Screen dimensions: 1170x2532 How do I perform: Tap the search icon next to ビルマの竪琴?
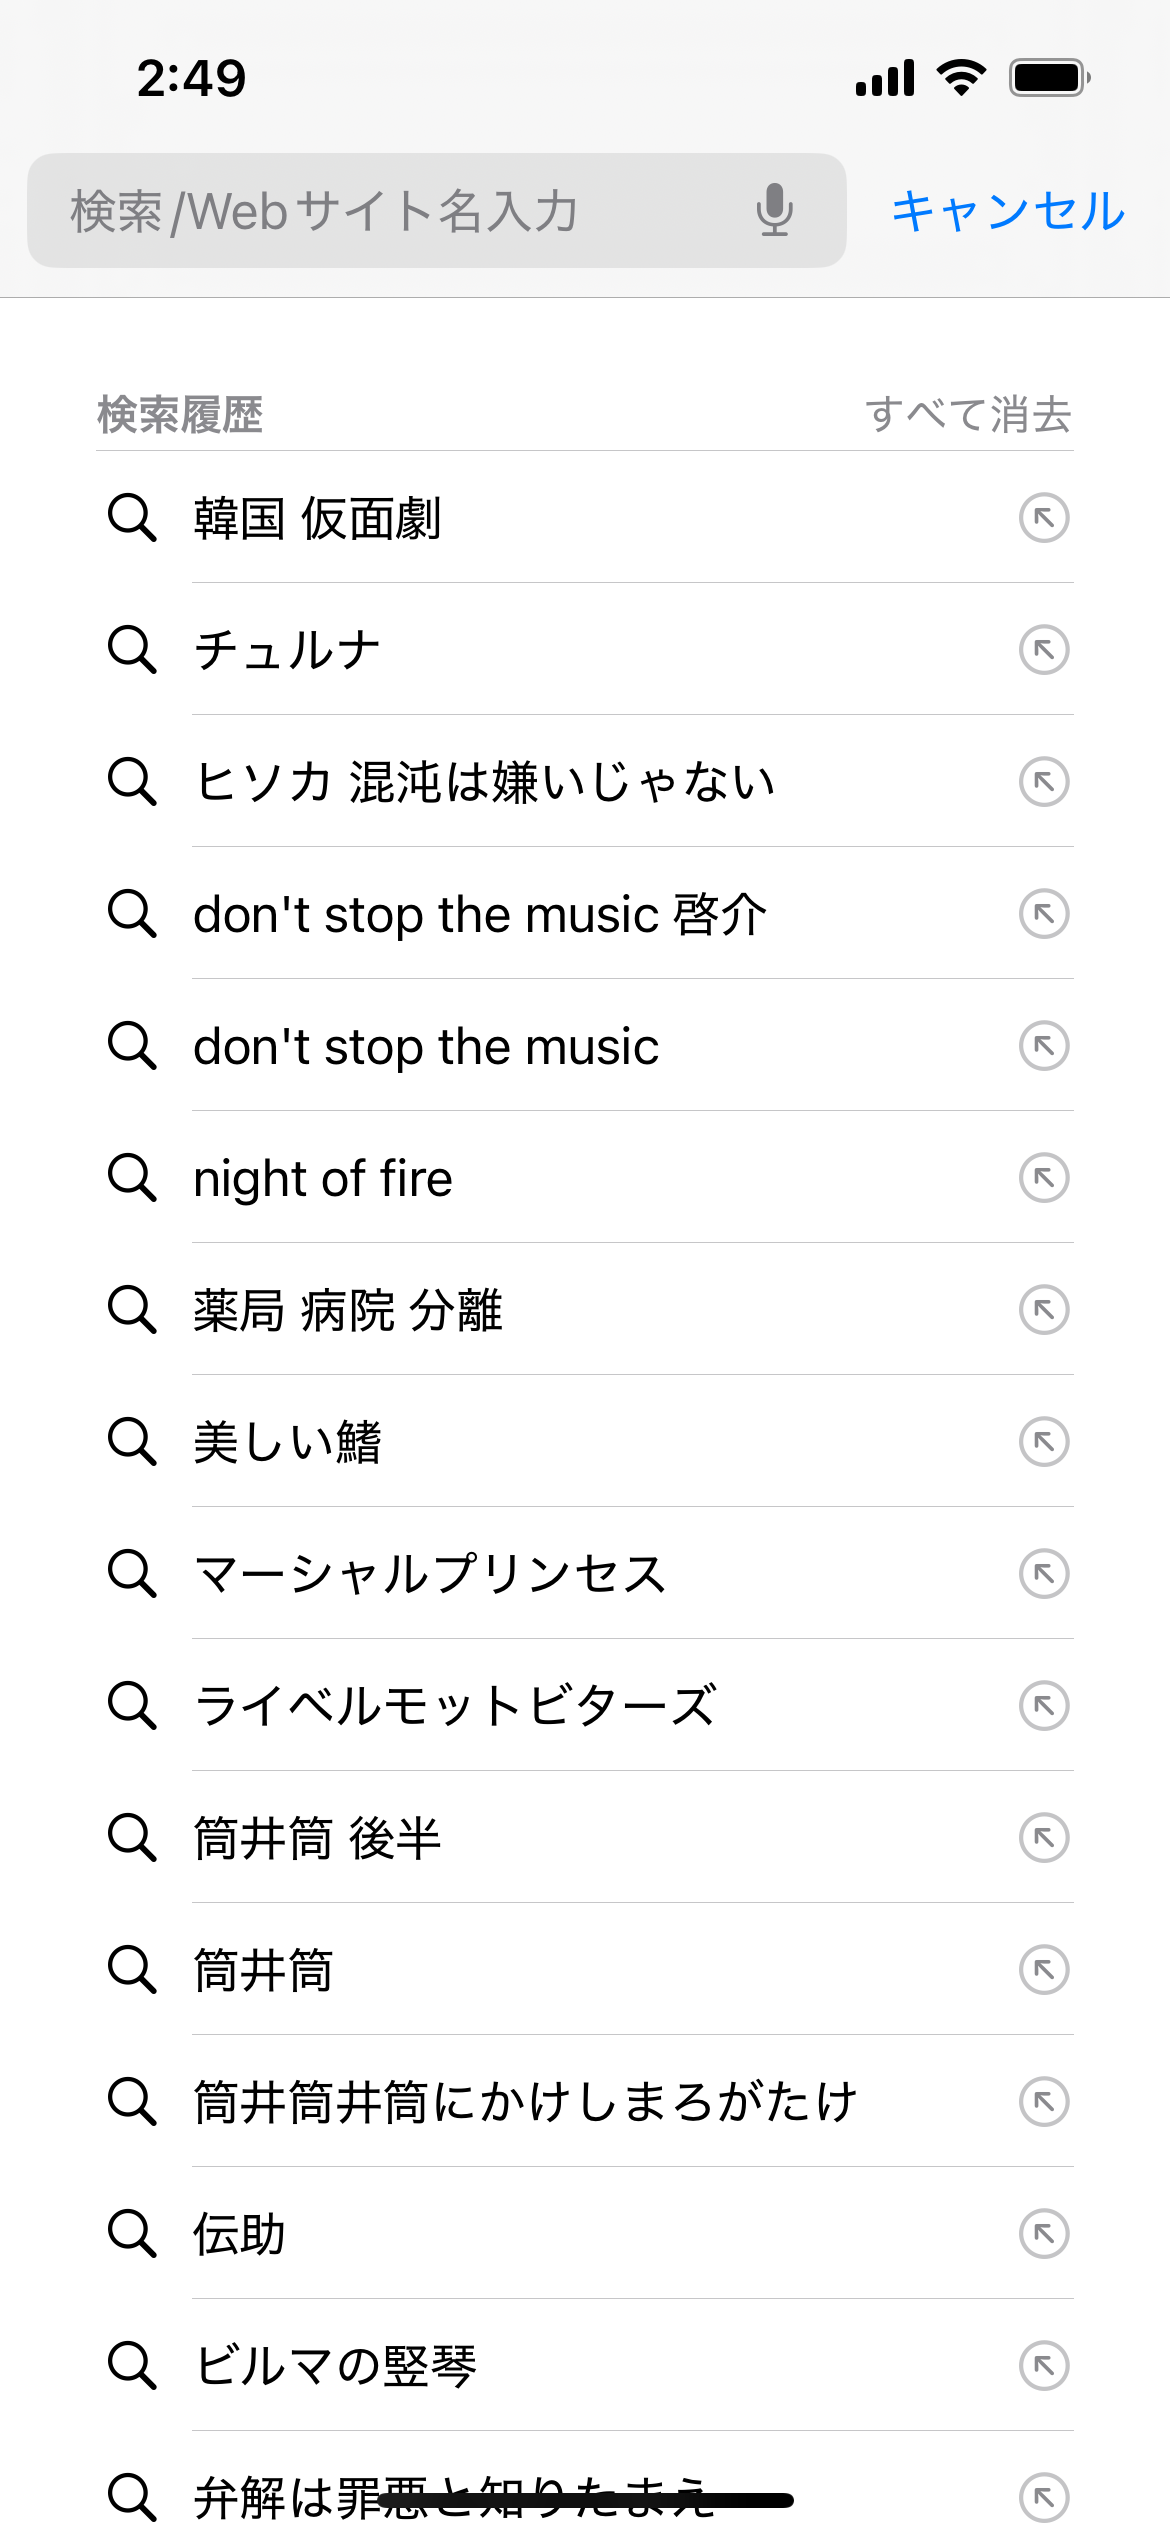pyautogui.click(x=132, y=2366)
